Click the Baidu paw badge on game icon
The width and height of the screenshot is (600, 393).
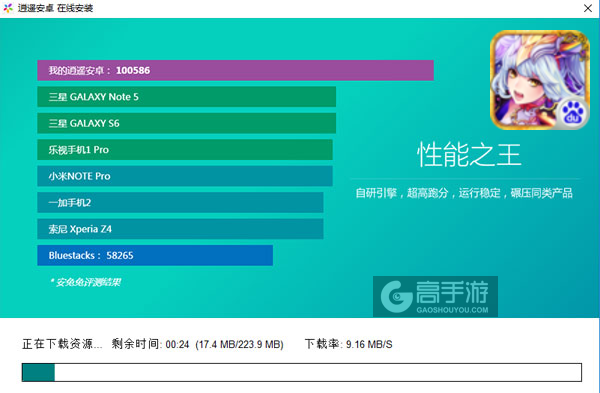coord(573,114)
